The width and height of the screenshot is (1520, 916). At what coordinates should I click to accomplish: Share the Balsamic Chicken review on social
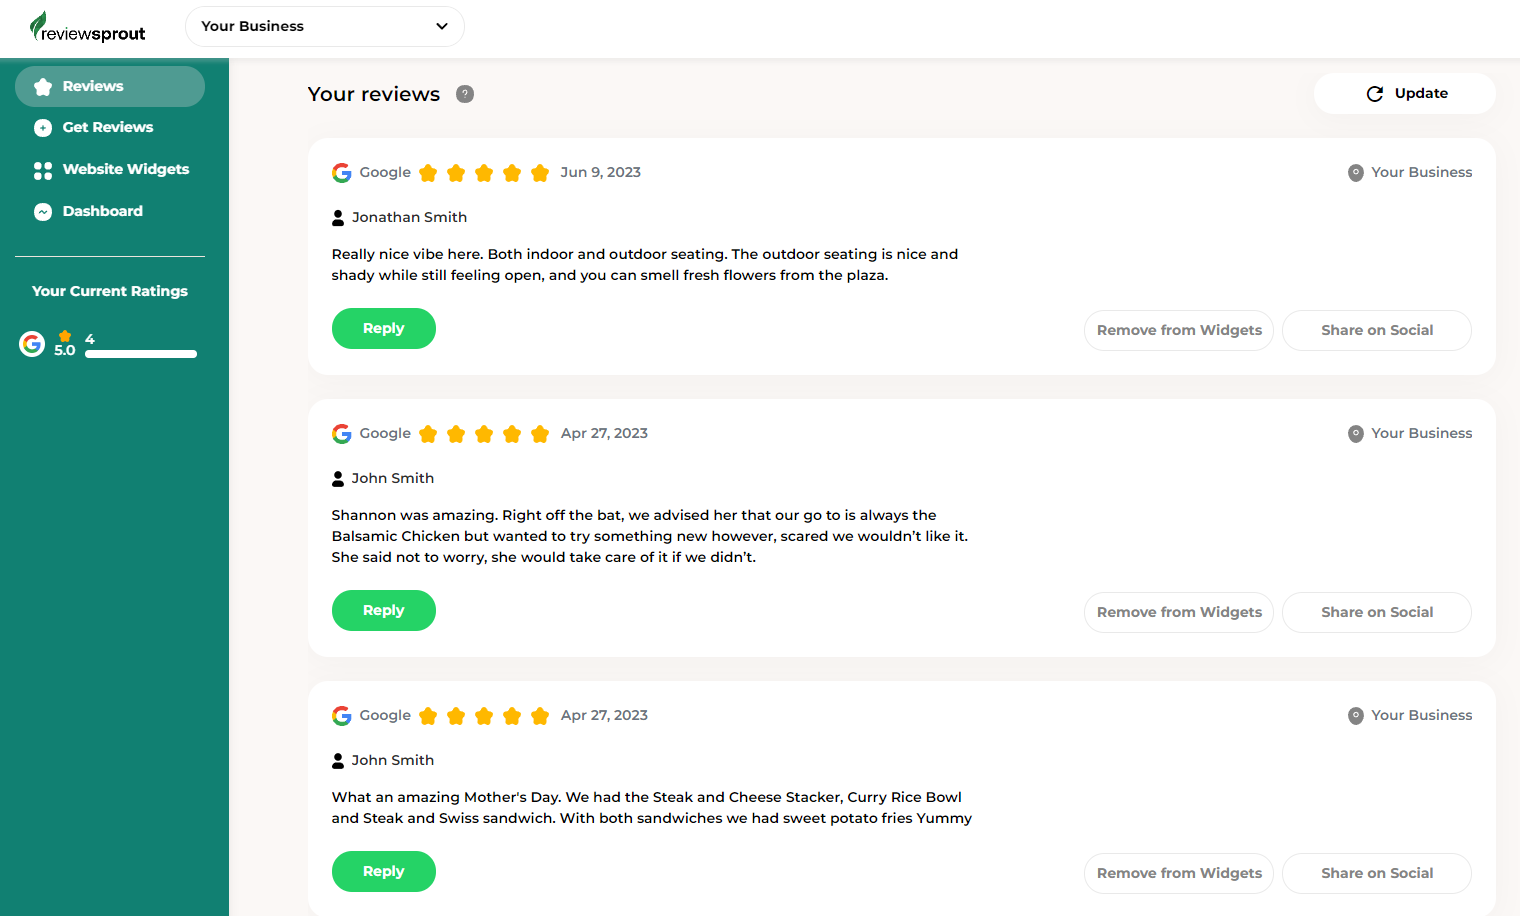pos(1377,613)
